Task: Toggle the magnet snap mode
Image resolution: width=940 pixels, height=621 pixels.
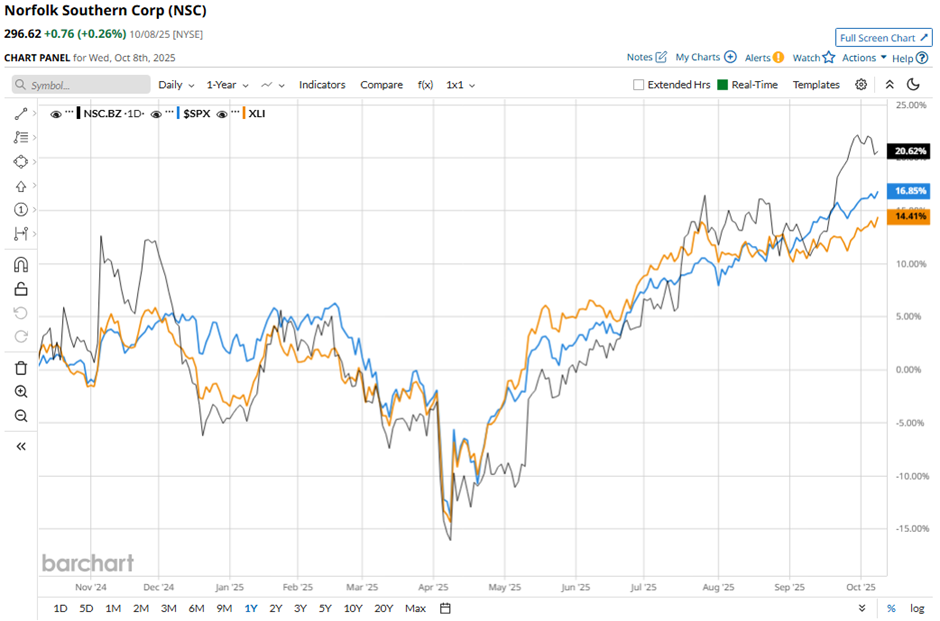Action: (x=21, y=264)
